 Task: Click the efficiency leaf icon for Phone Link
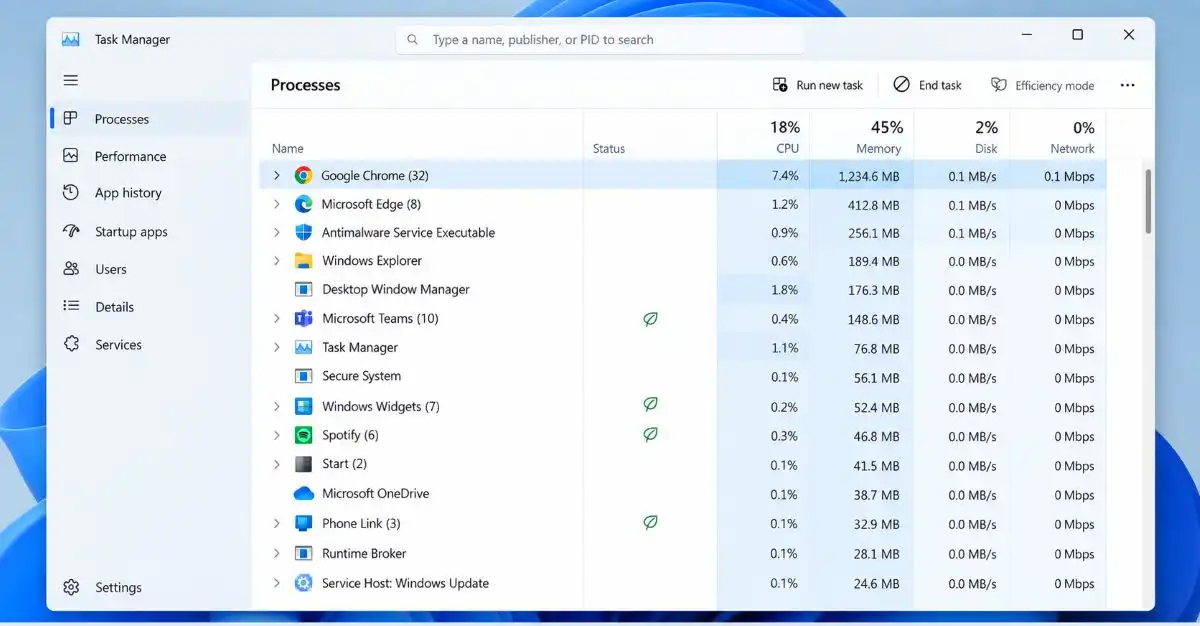coord(650,522)
